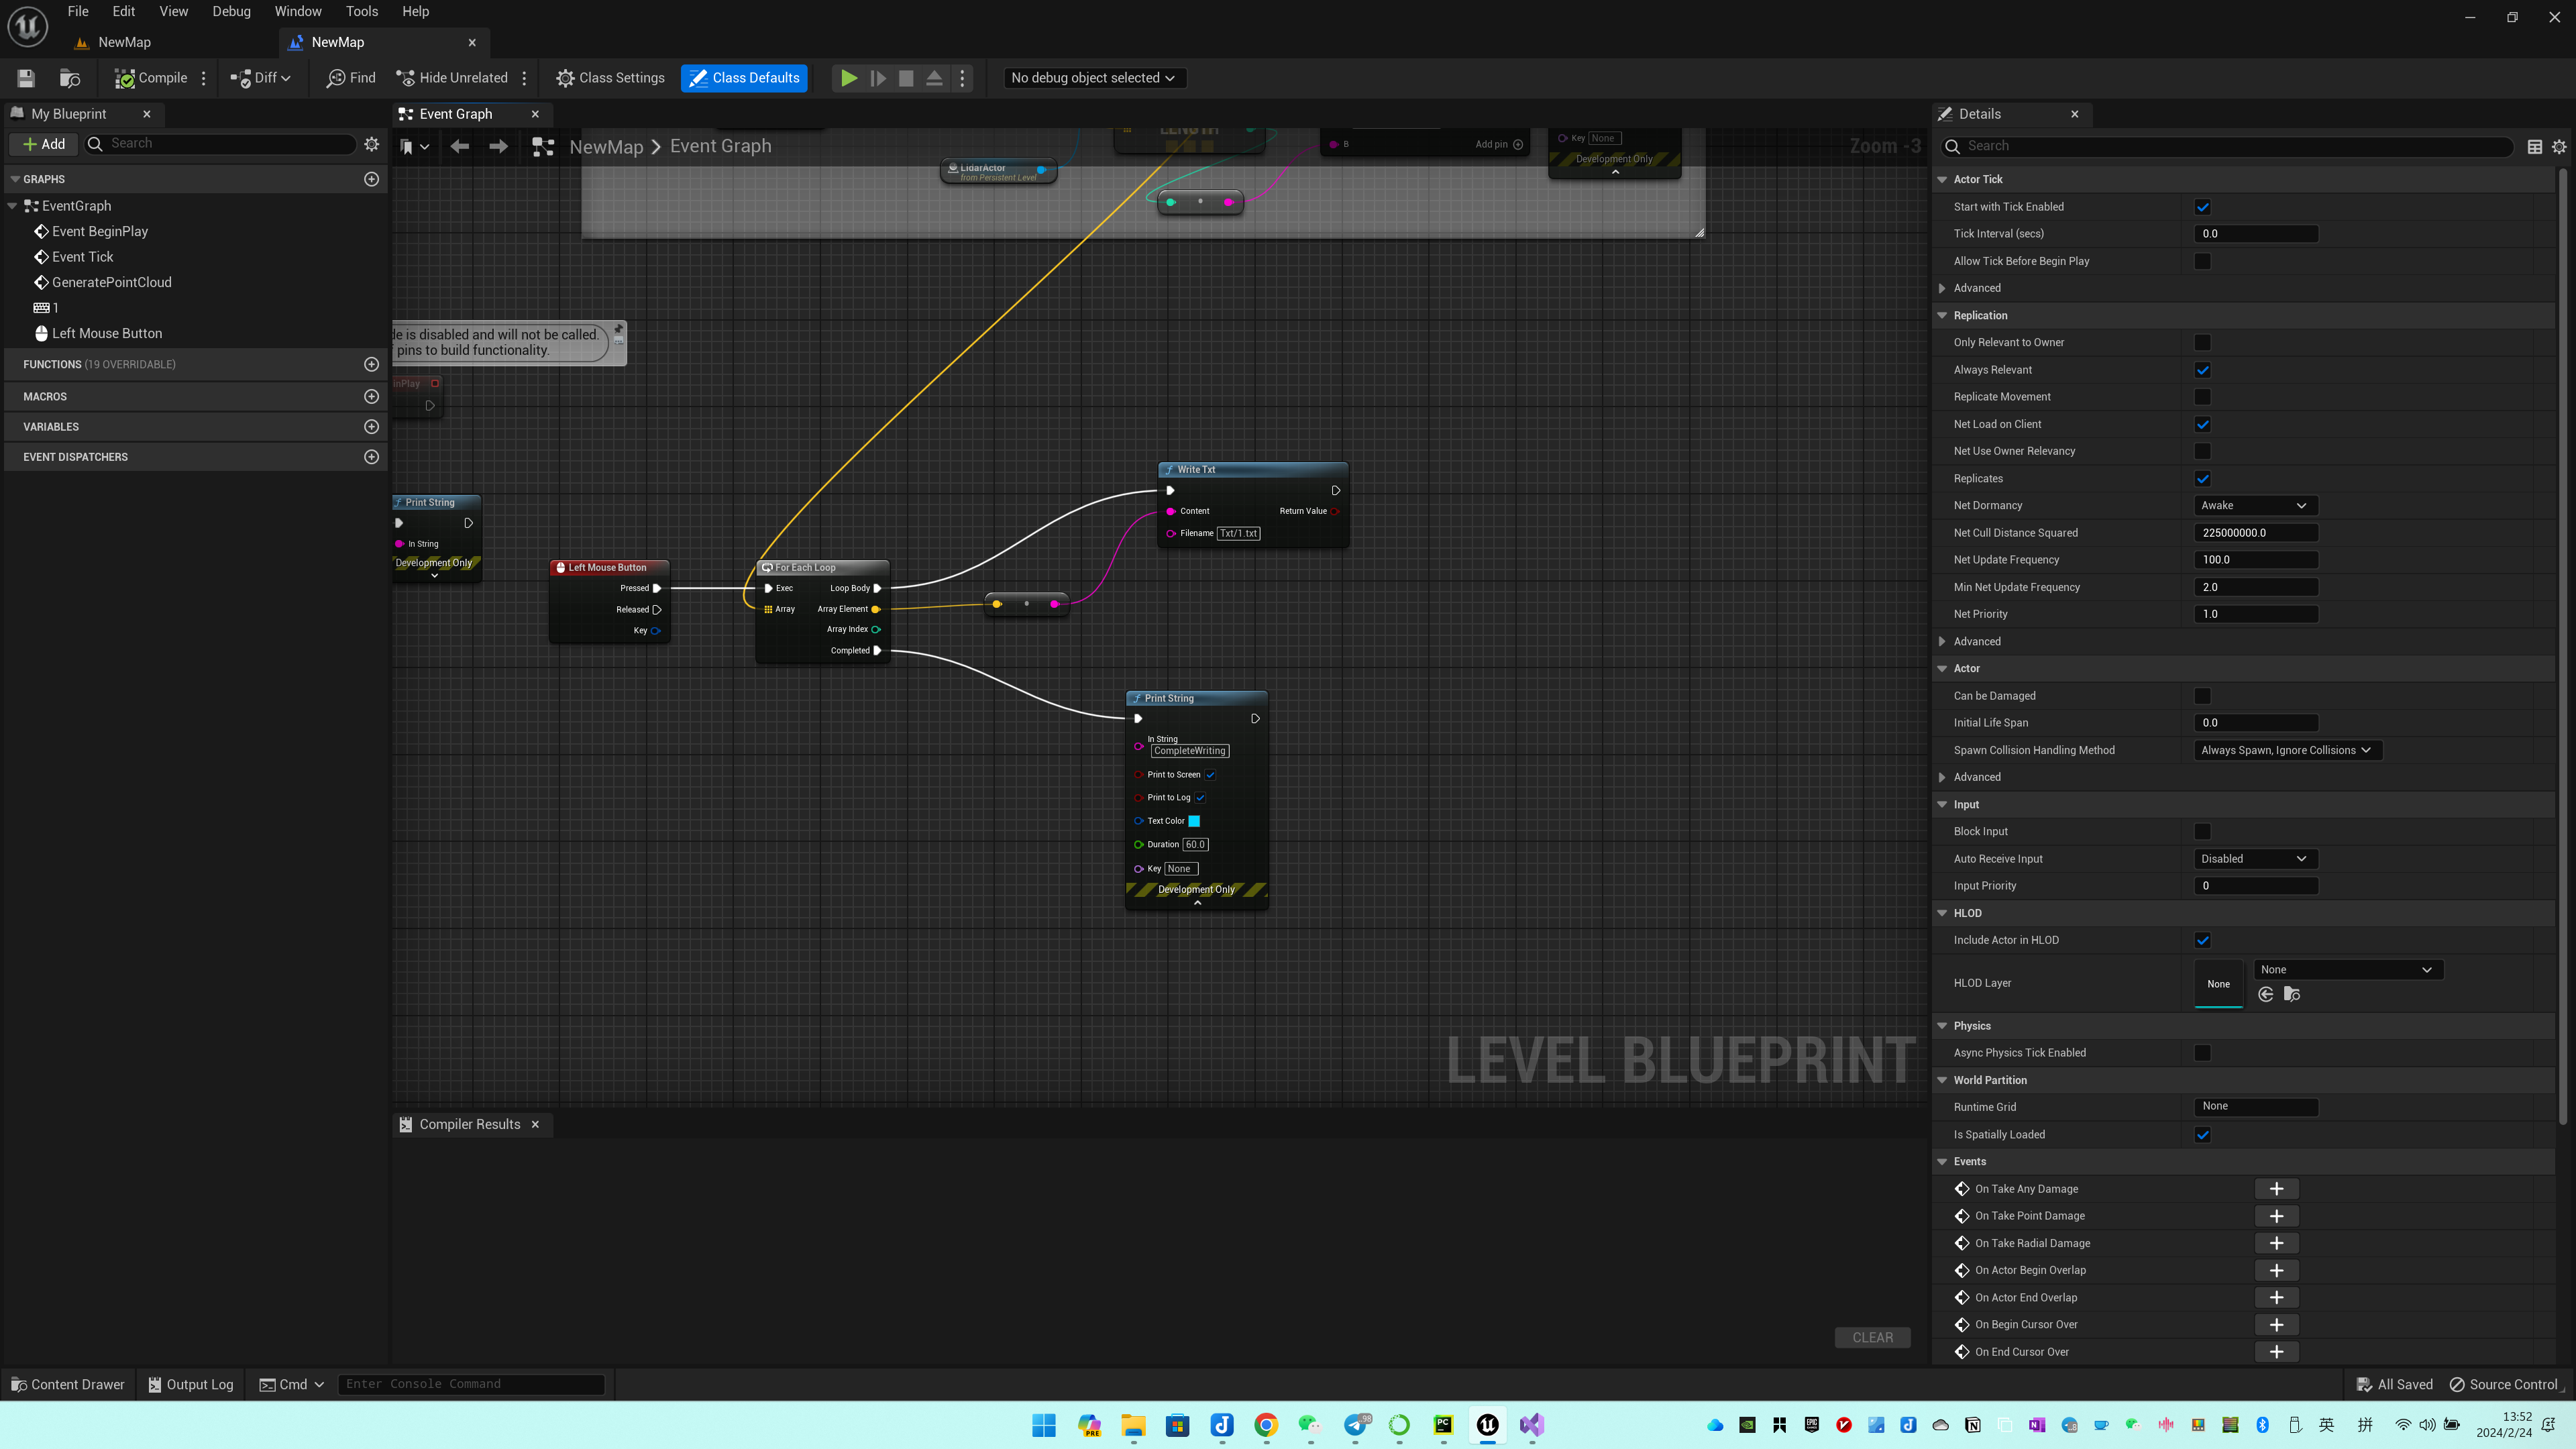Open the File menu

[x=78, y=11]
